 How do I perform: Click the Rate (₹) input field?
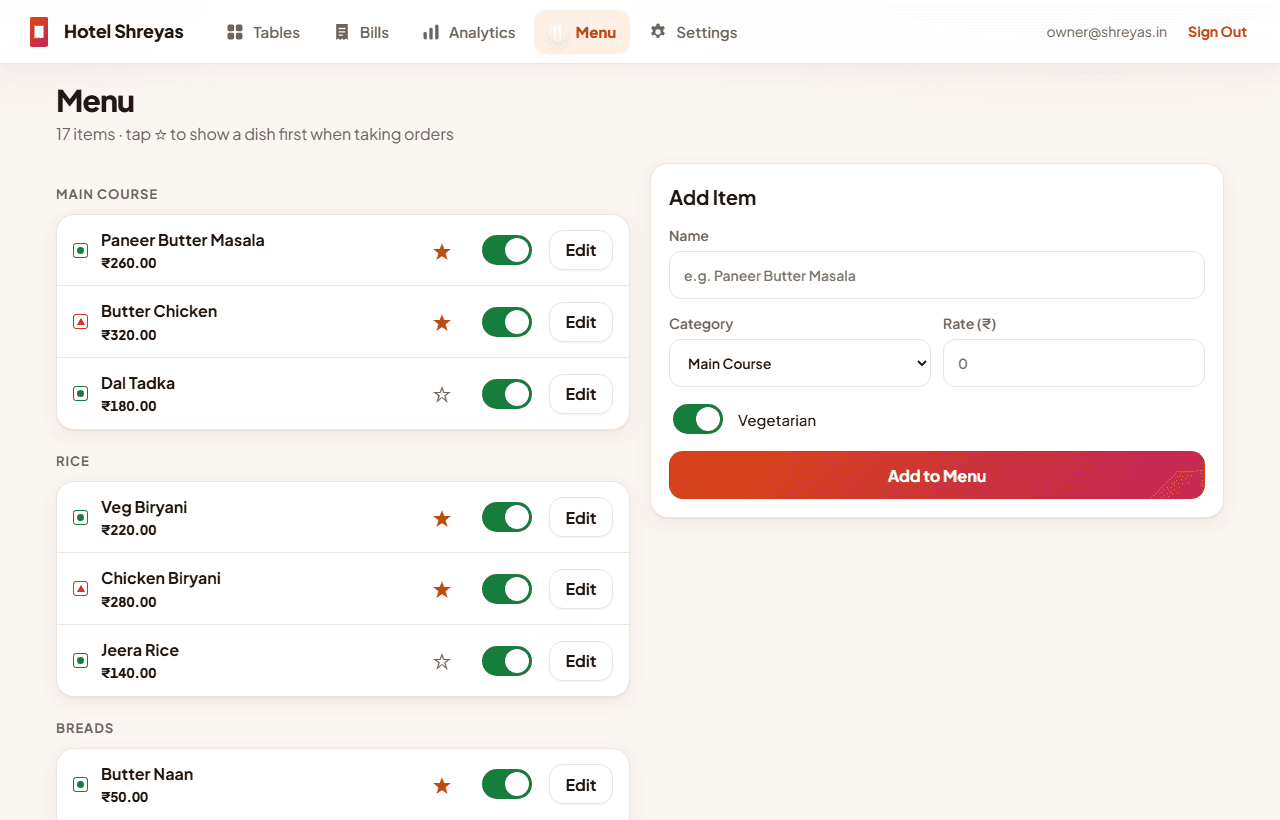[1074, 363]
